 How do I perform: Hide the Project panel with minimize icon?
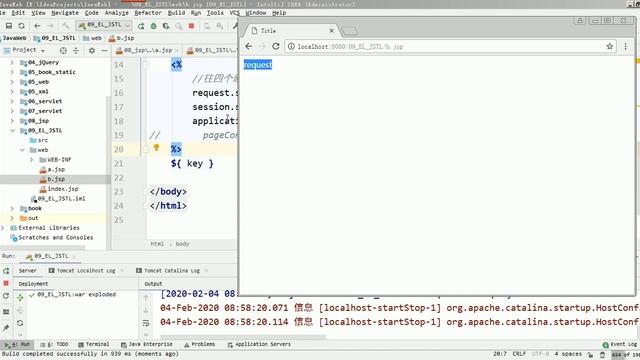[104, 50]
